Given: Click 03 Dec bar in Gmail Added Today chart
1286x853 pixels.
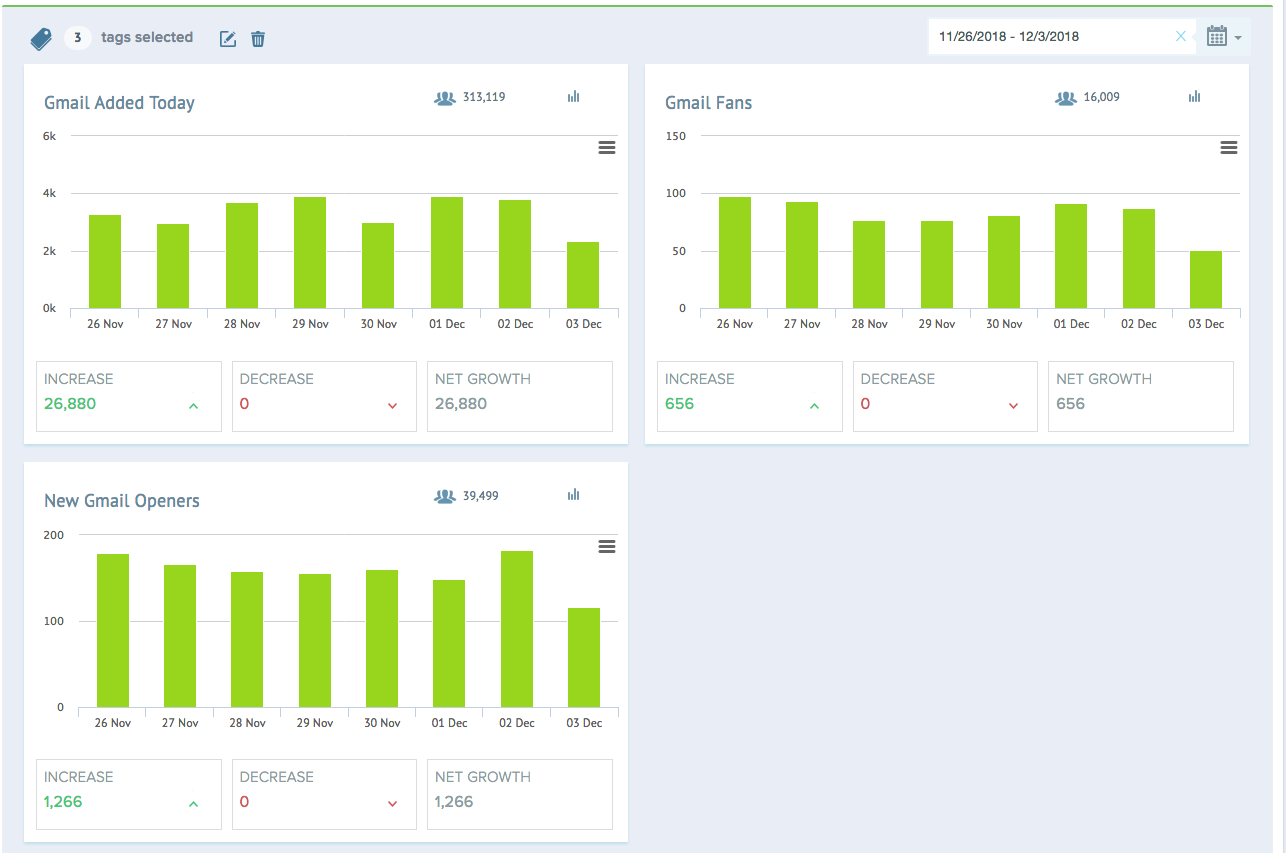Looking at the screenshot, I should (583, 275).
